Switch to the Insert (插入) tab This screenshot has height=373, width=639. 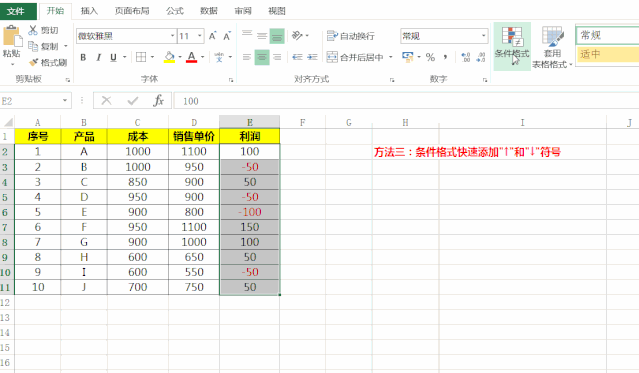(89, 11)
